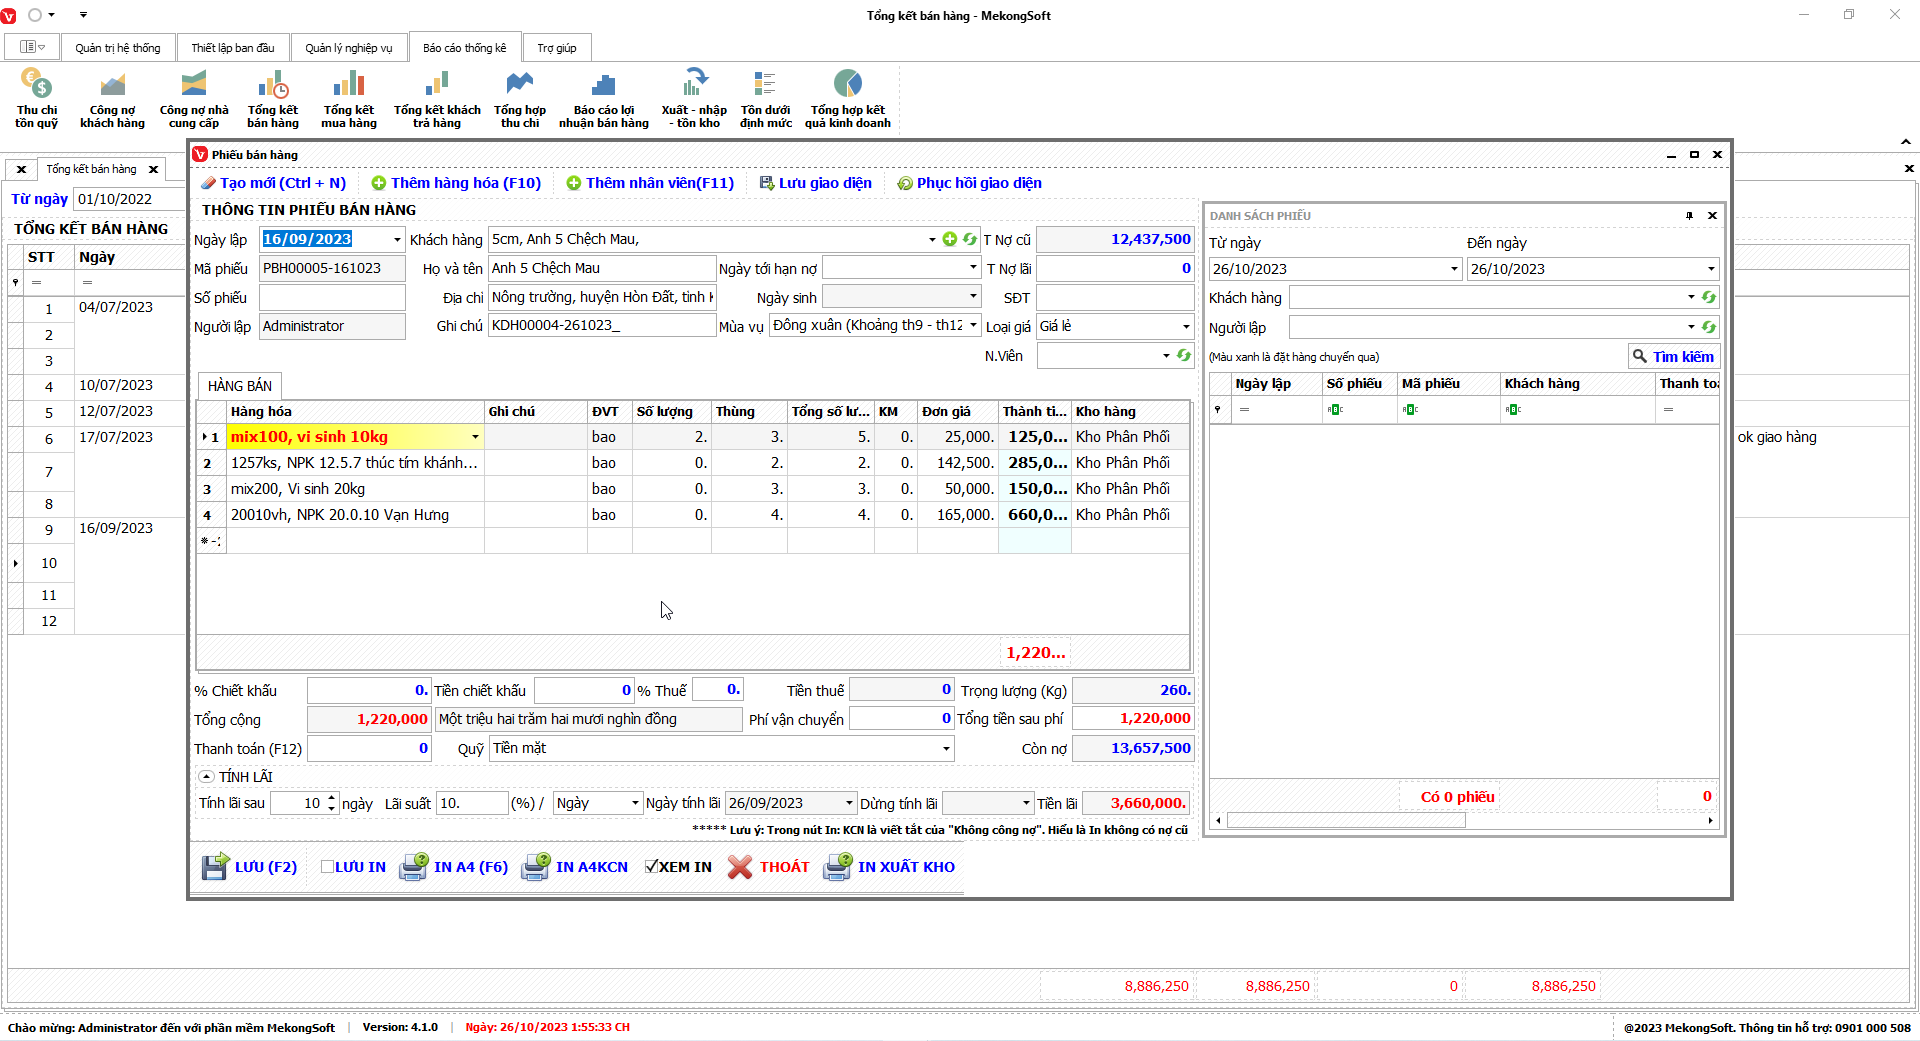This screenshot has width=1920, height=1041.
Task: Open the Loại giá dropdown
Action: pyautogui.click(x=1186, y=327)
